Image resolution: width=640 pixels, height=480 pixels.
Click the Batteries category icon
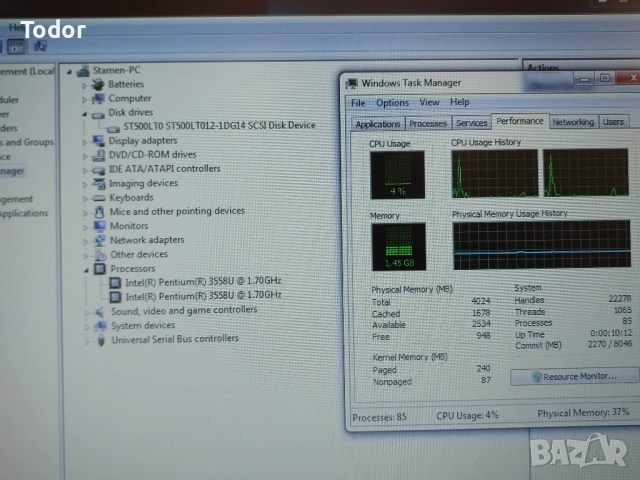coord(98,85)
